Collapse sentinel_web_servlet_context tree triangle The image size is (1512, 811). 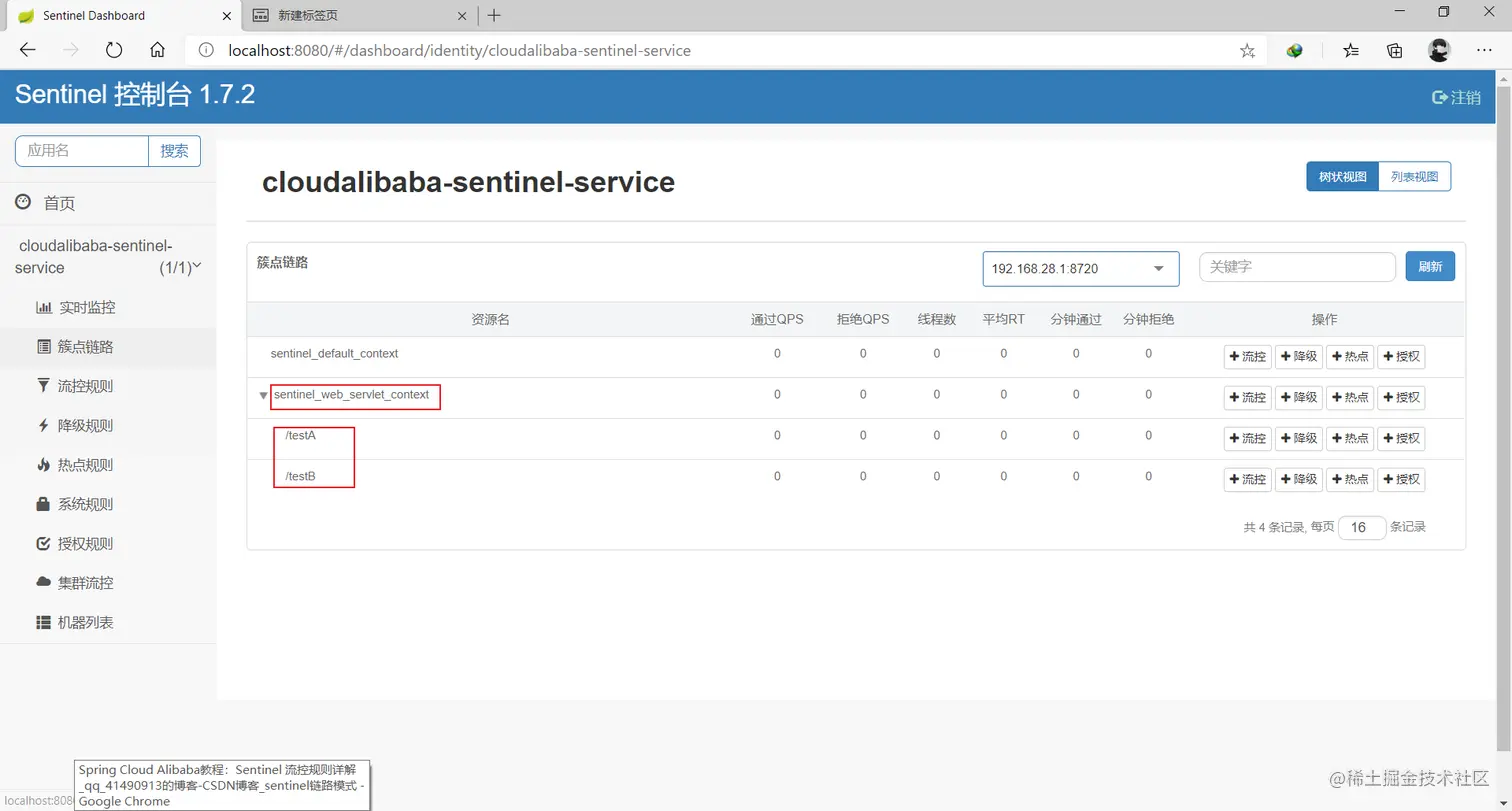pyautogui.click(x=263, y=396)
